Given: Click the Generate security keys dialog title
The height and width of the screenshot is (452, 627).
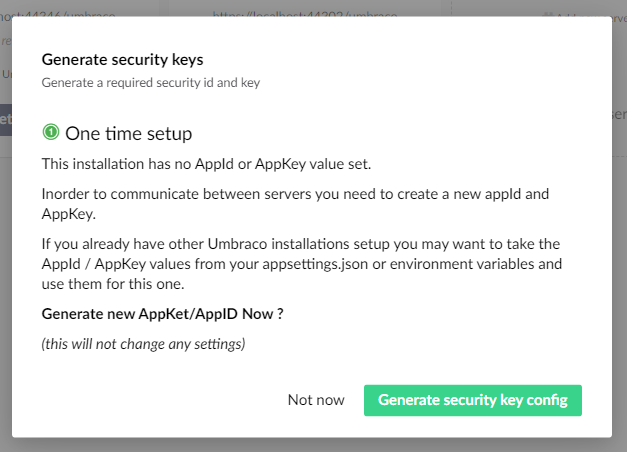Looking at the screenshot, I should click(122, 60).
